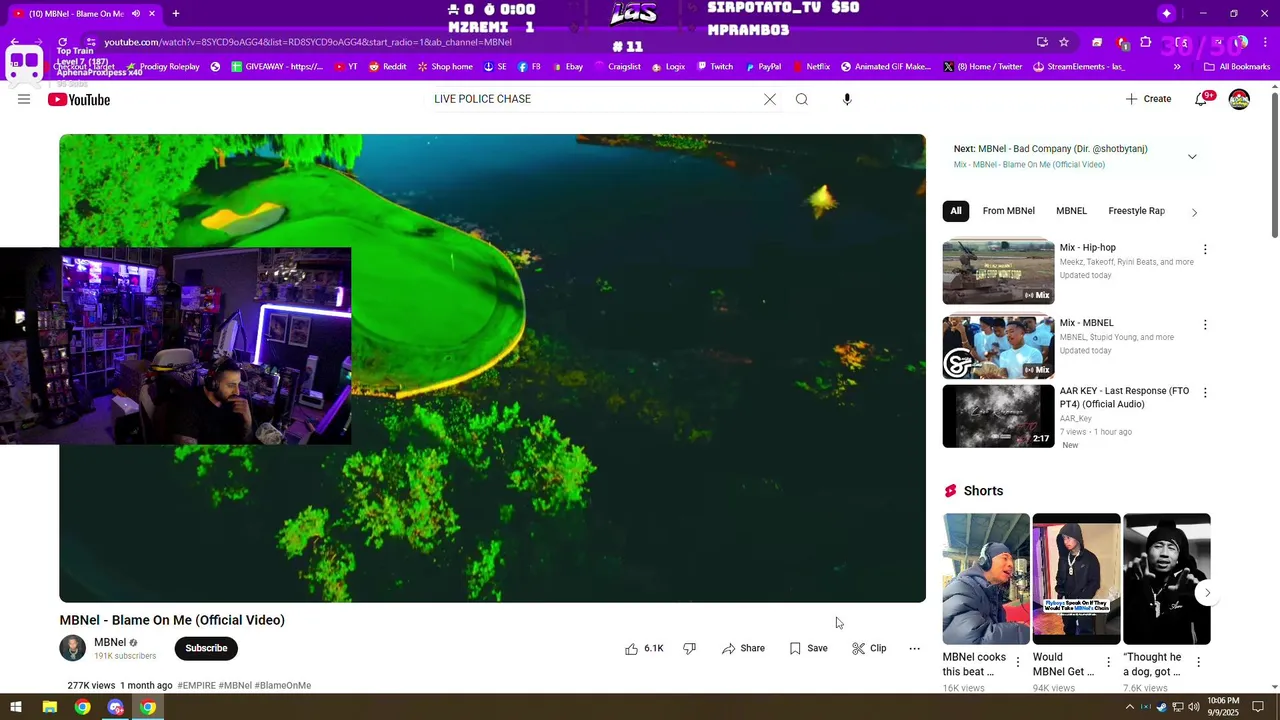Click the magnifier search button
This screenshot has width=1280, height=720.
pos(802,99)
